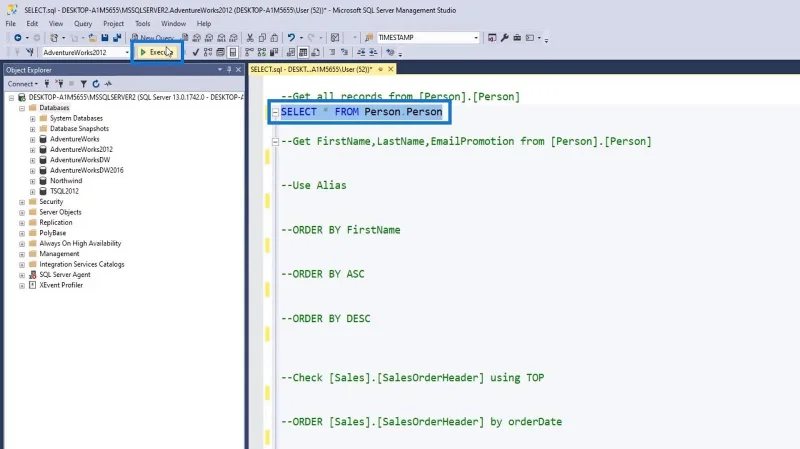Viewport: 800px width, 449px height.
Task: Open the AdventureWorks2012 database dropdown
Action: pos(127,52)
